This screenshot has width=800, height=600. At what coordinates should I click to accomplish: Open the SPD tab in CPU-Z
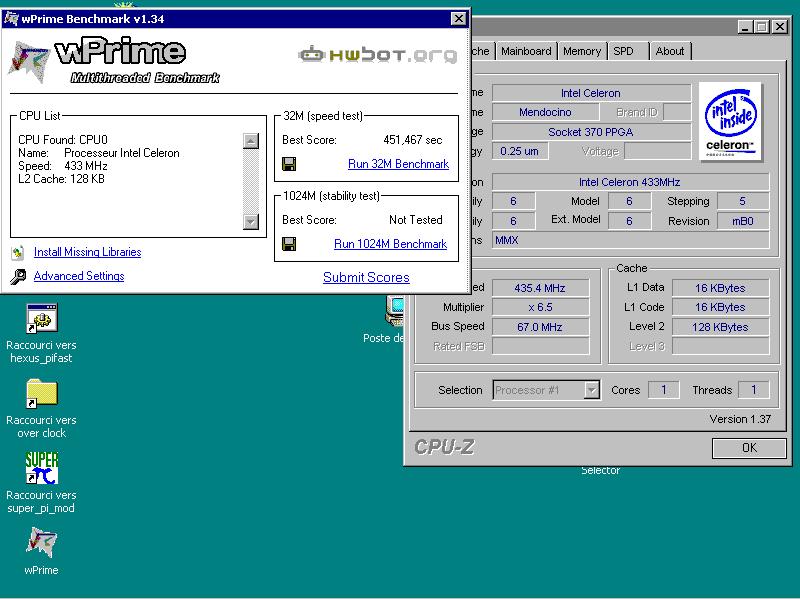pos(623,51)
